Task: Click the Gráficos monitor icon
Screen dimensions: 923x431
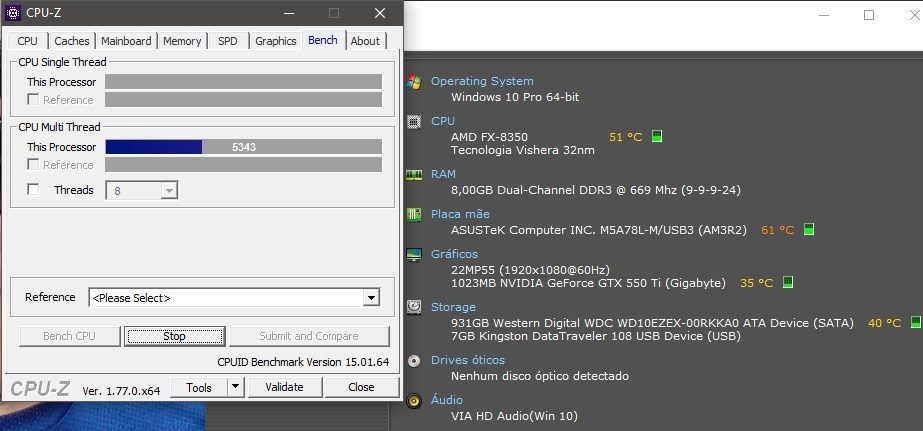Action: point(414,254)
